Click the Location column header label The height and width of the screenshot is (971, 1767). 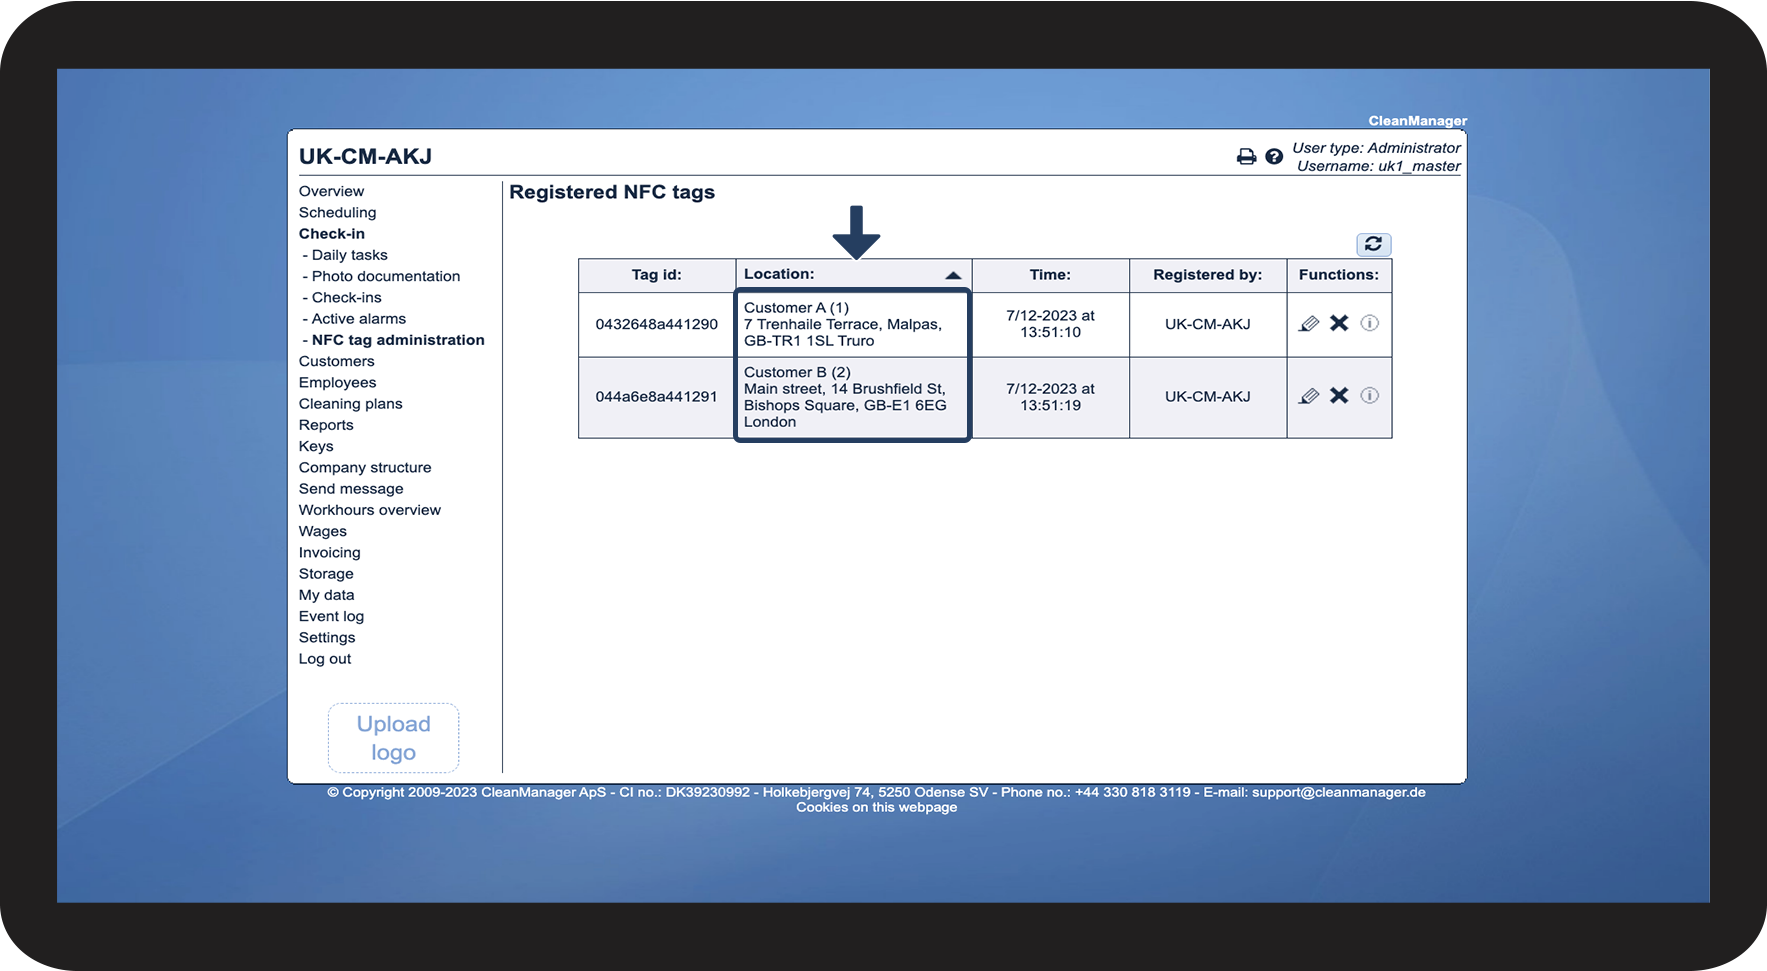coord(779,274)
